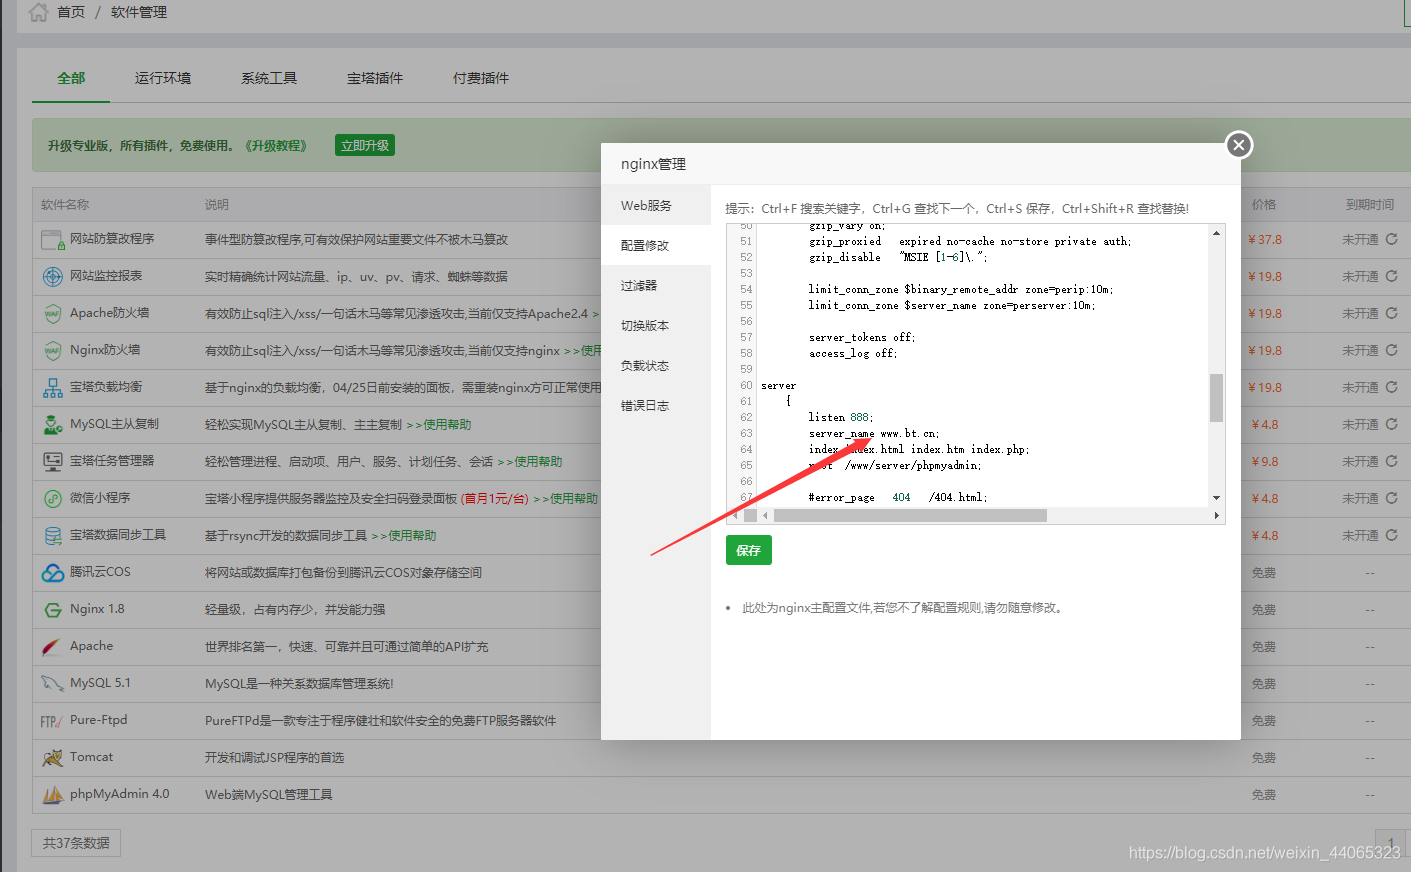Screen dimensions: 1411x872
Task: Click editor scrollbar up arrow
Action: click(1216, 233)
